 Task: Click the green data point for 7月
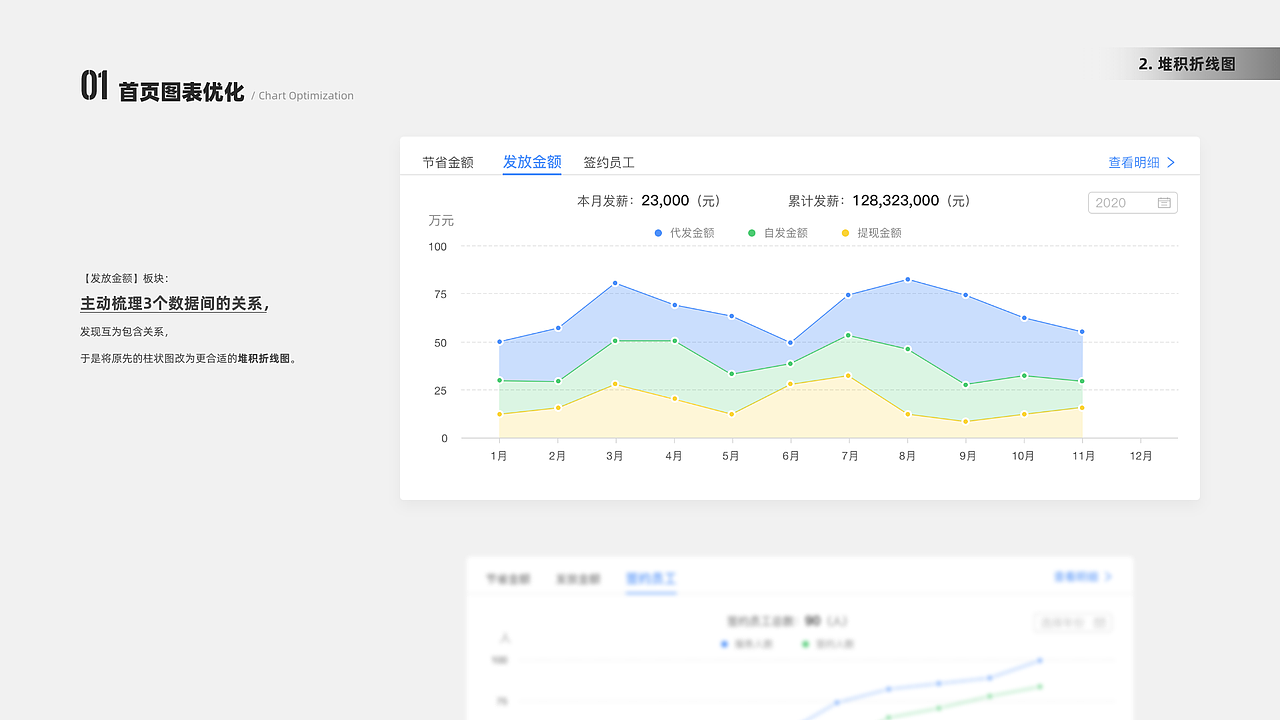(848, 335)
